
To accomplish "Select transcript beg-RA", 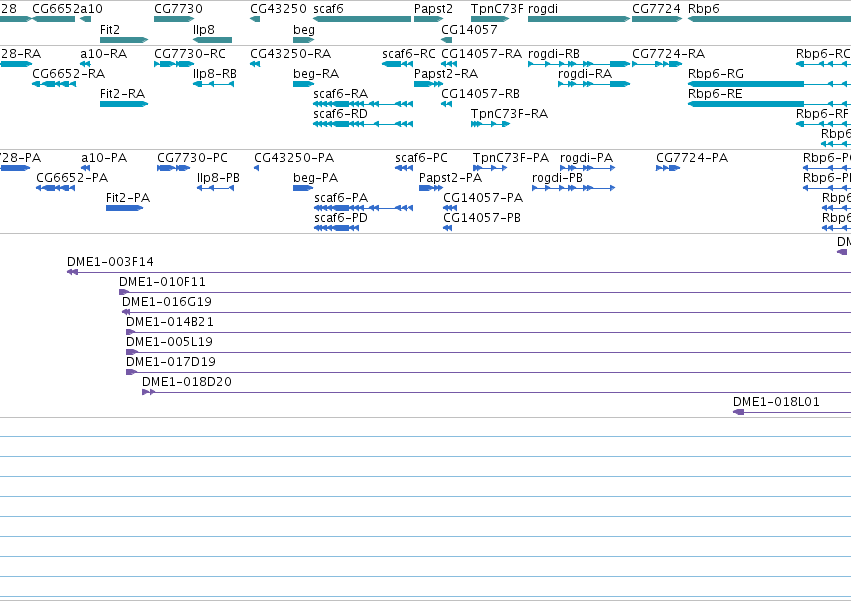I will click(303, 84).
